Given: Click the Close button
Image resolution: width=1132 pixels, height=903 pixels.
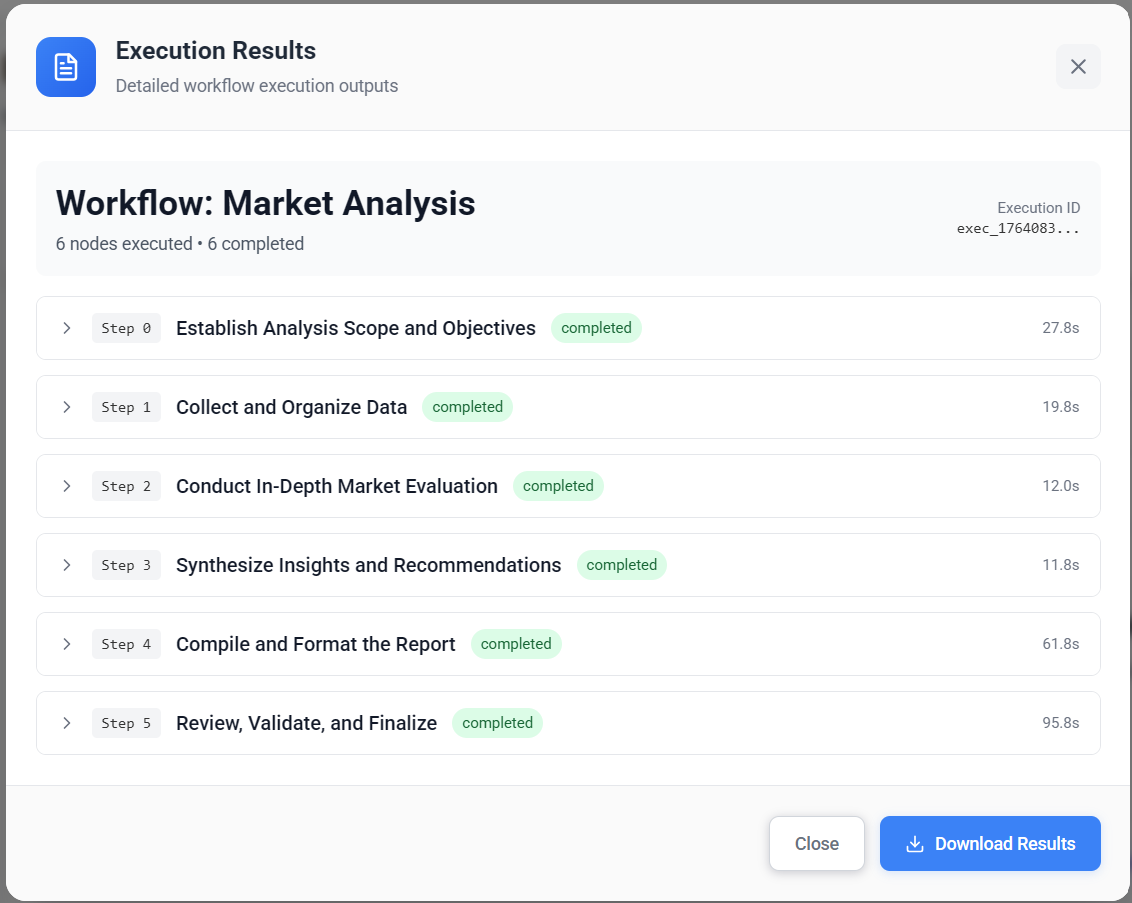Looking at the screenshot, I should (816, 844).
